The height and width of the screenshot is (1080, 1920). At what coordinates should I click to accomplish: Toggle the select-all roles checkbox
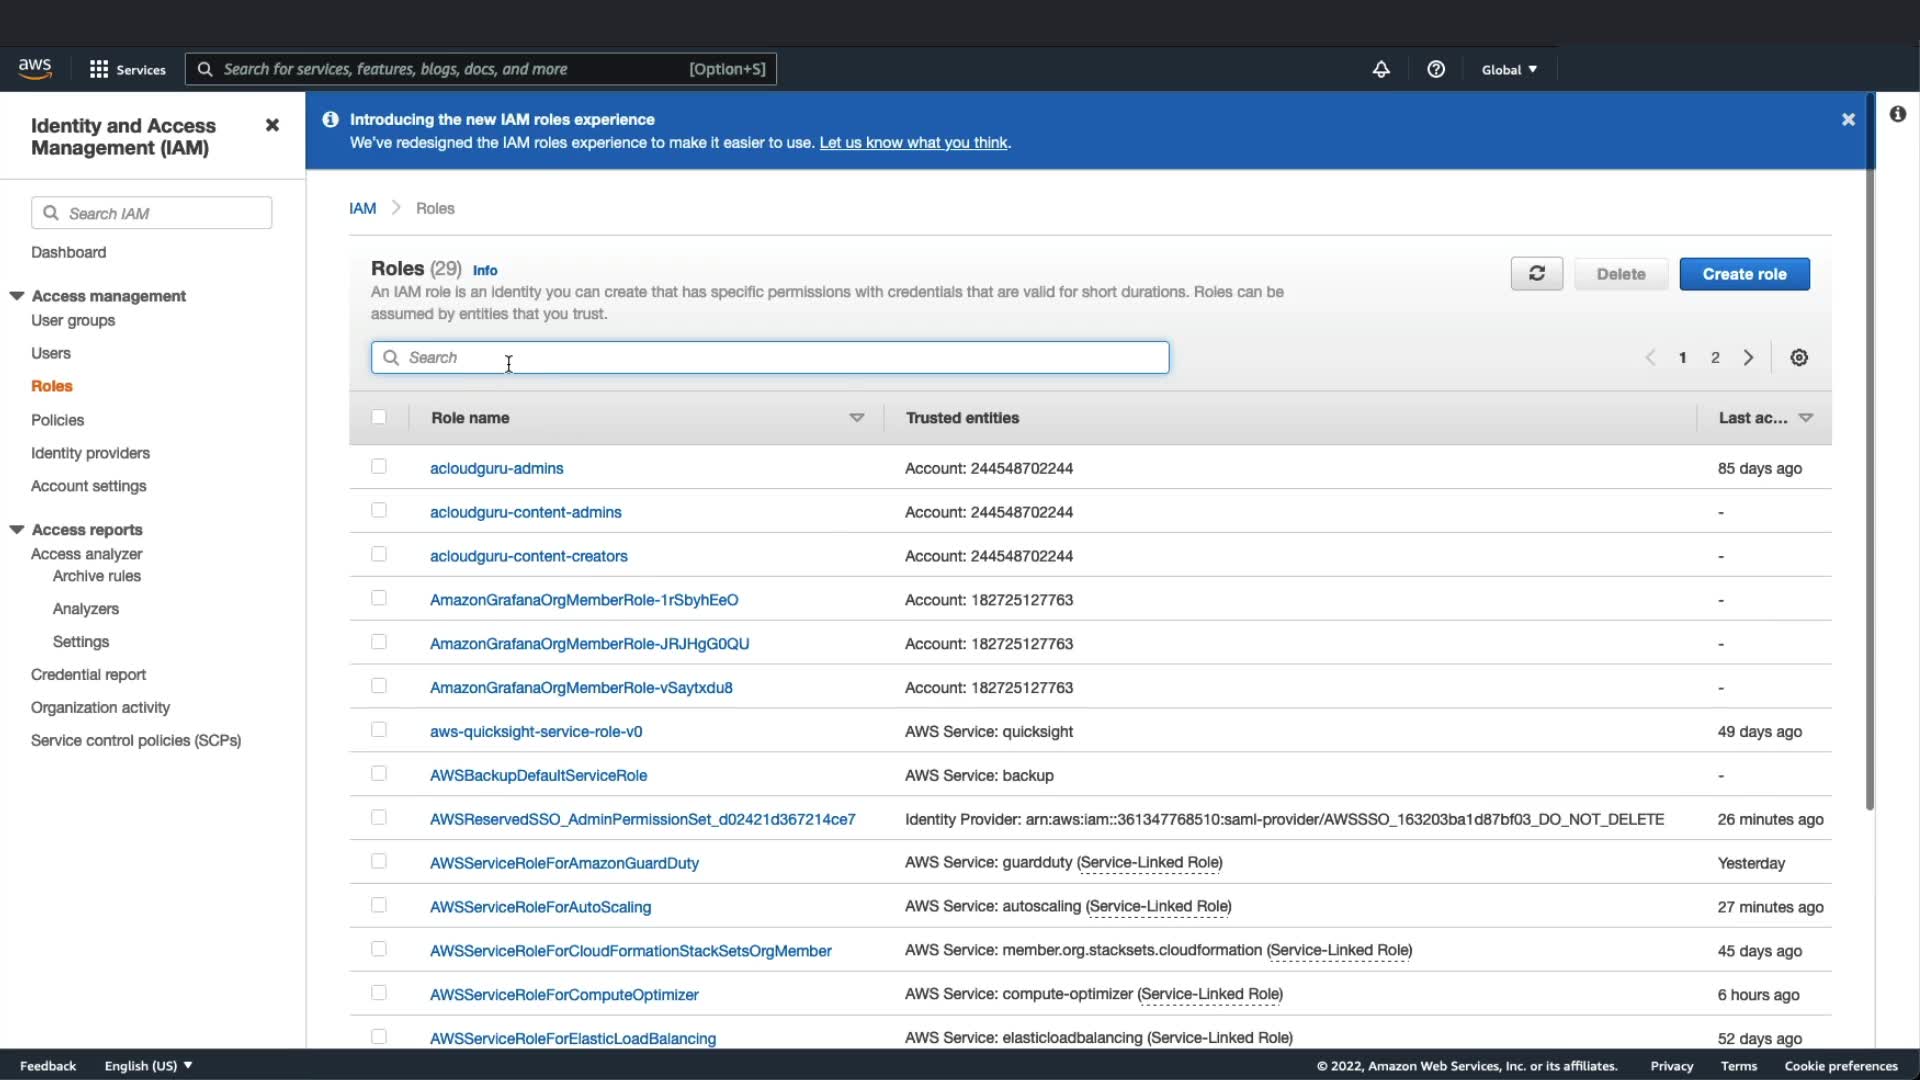(378, 417)
